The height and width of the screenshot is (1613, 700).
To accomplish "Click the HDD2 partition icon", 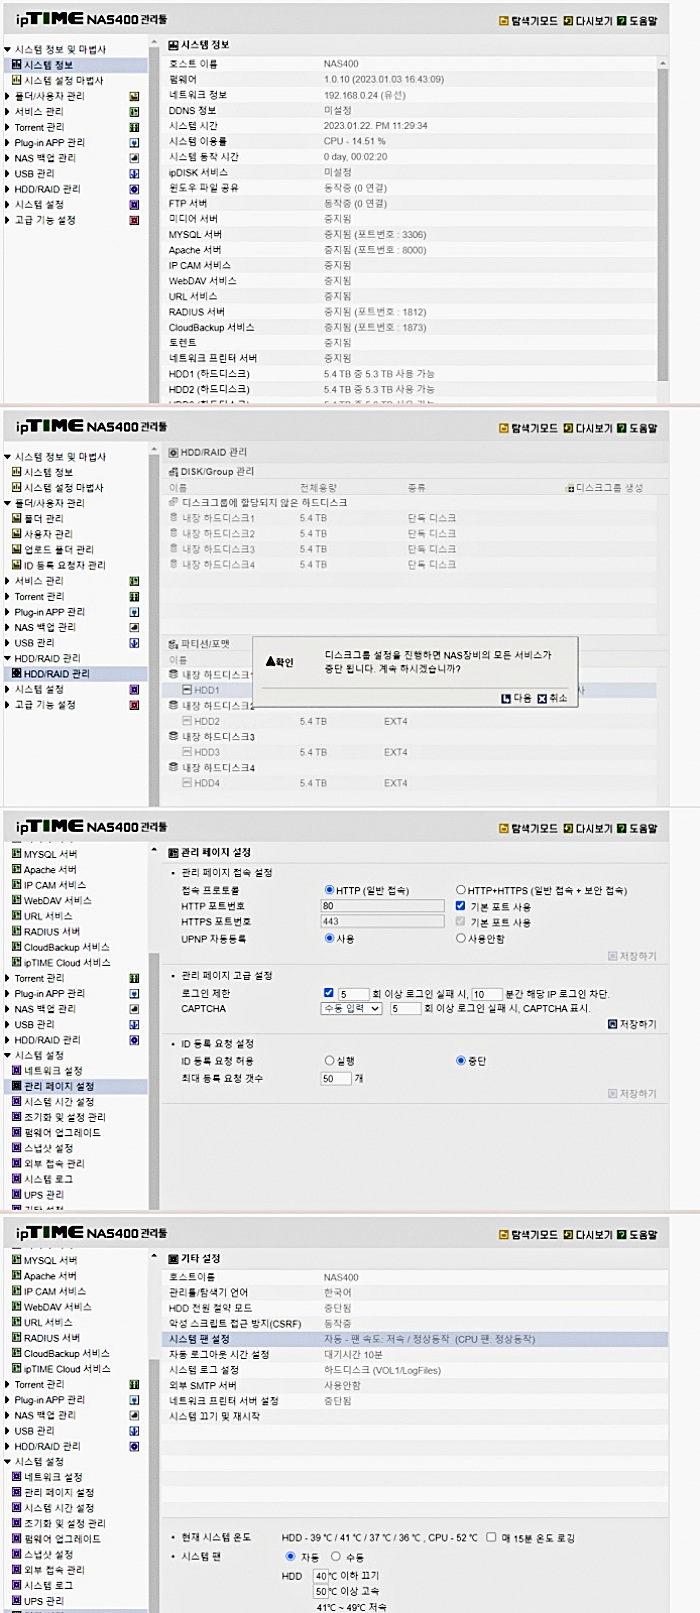I will 187,721.
